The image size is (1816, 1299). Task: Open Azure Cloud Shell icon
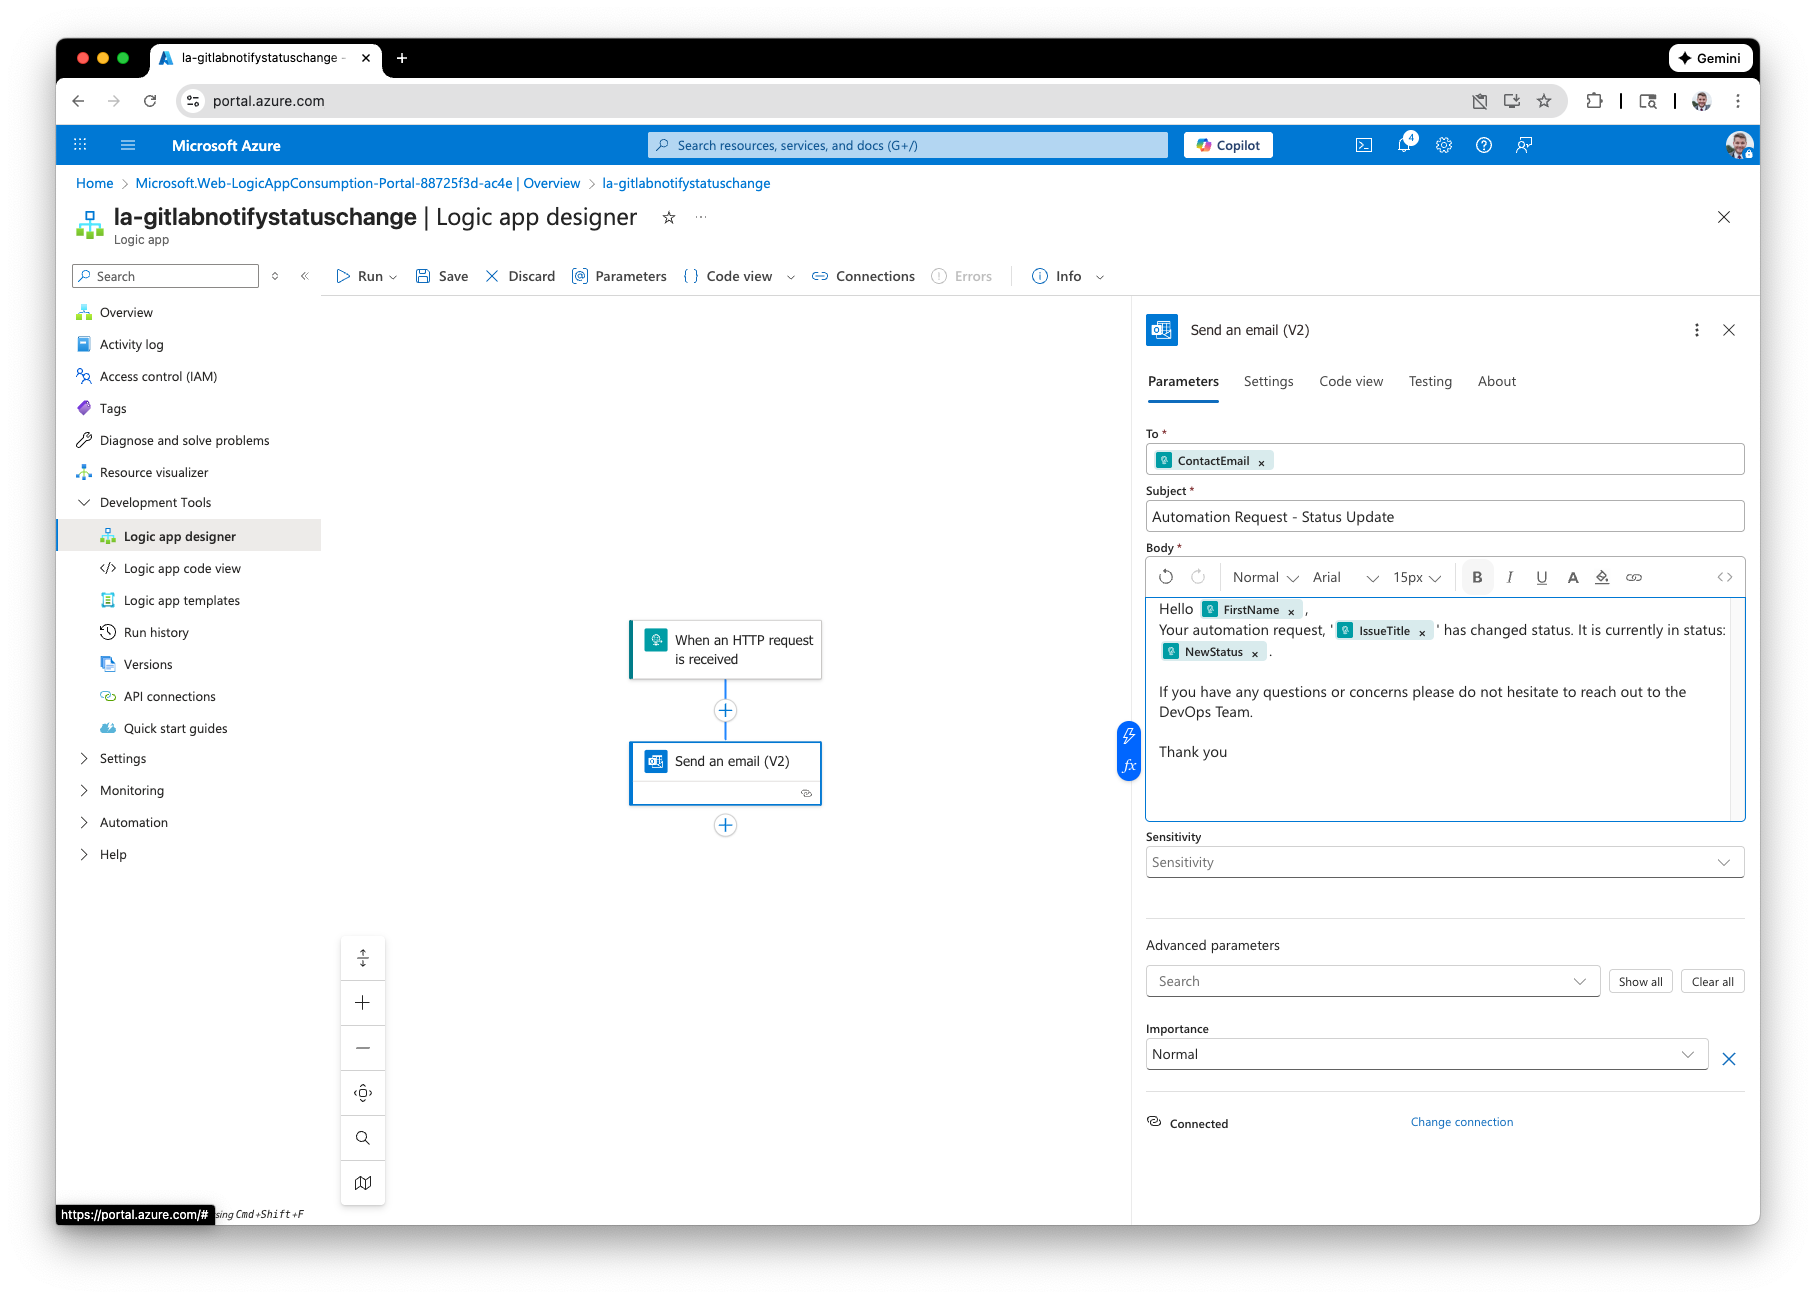tap(1363, 145)
